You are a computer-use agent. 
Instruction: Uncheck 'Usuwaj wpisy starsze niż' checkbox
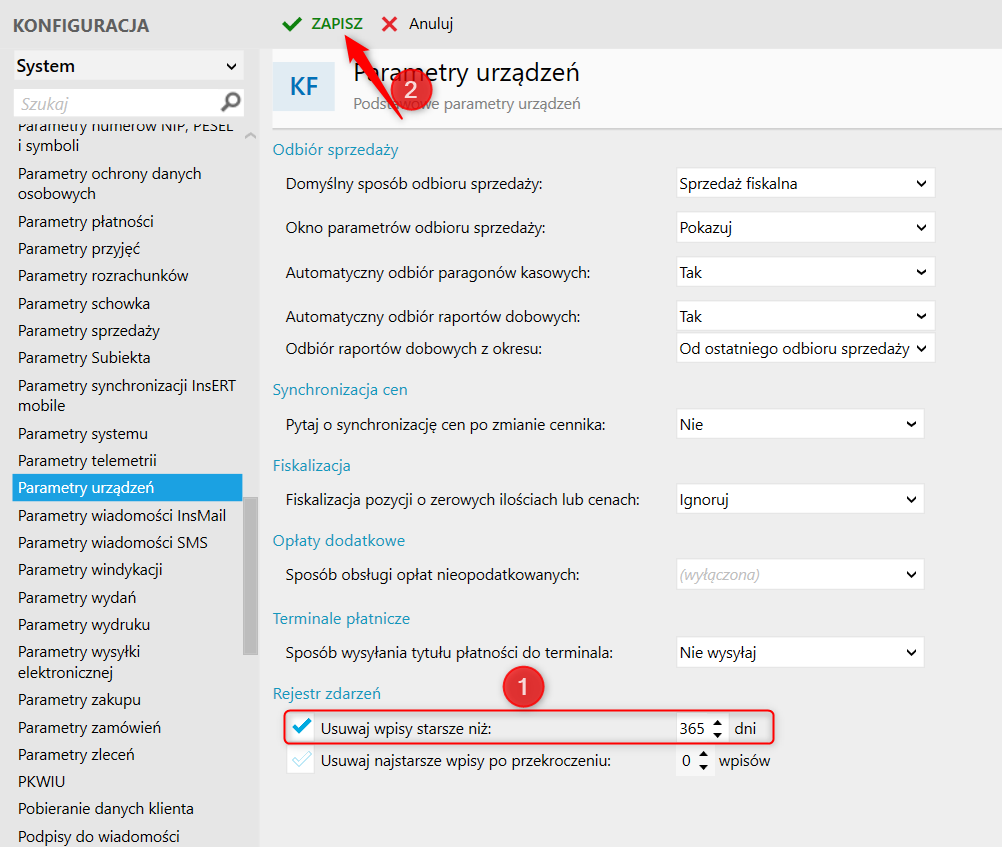click(x=301, y=728)
